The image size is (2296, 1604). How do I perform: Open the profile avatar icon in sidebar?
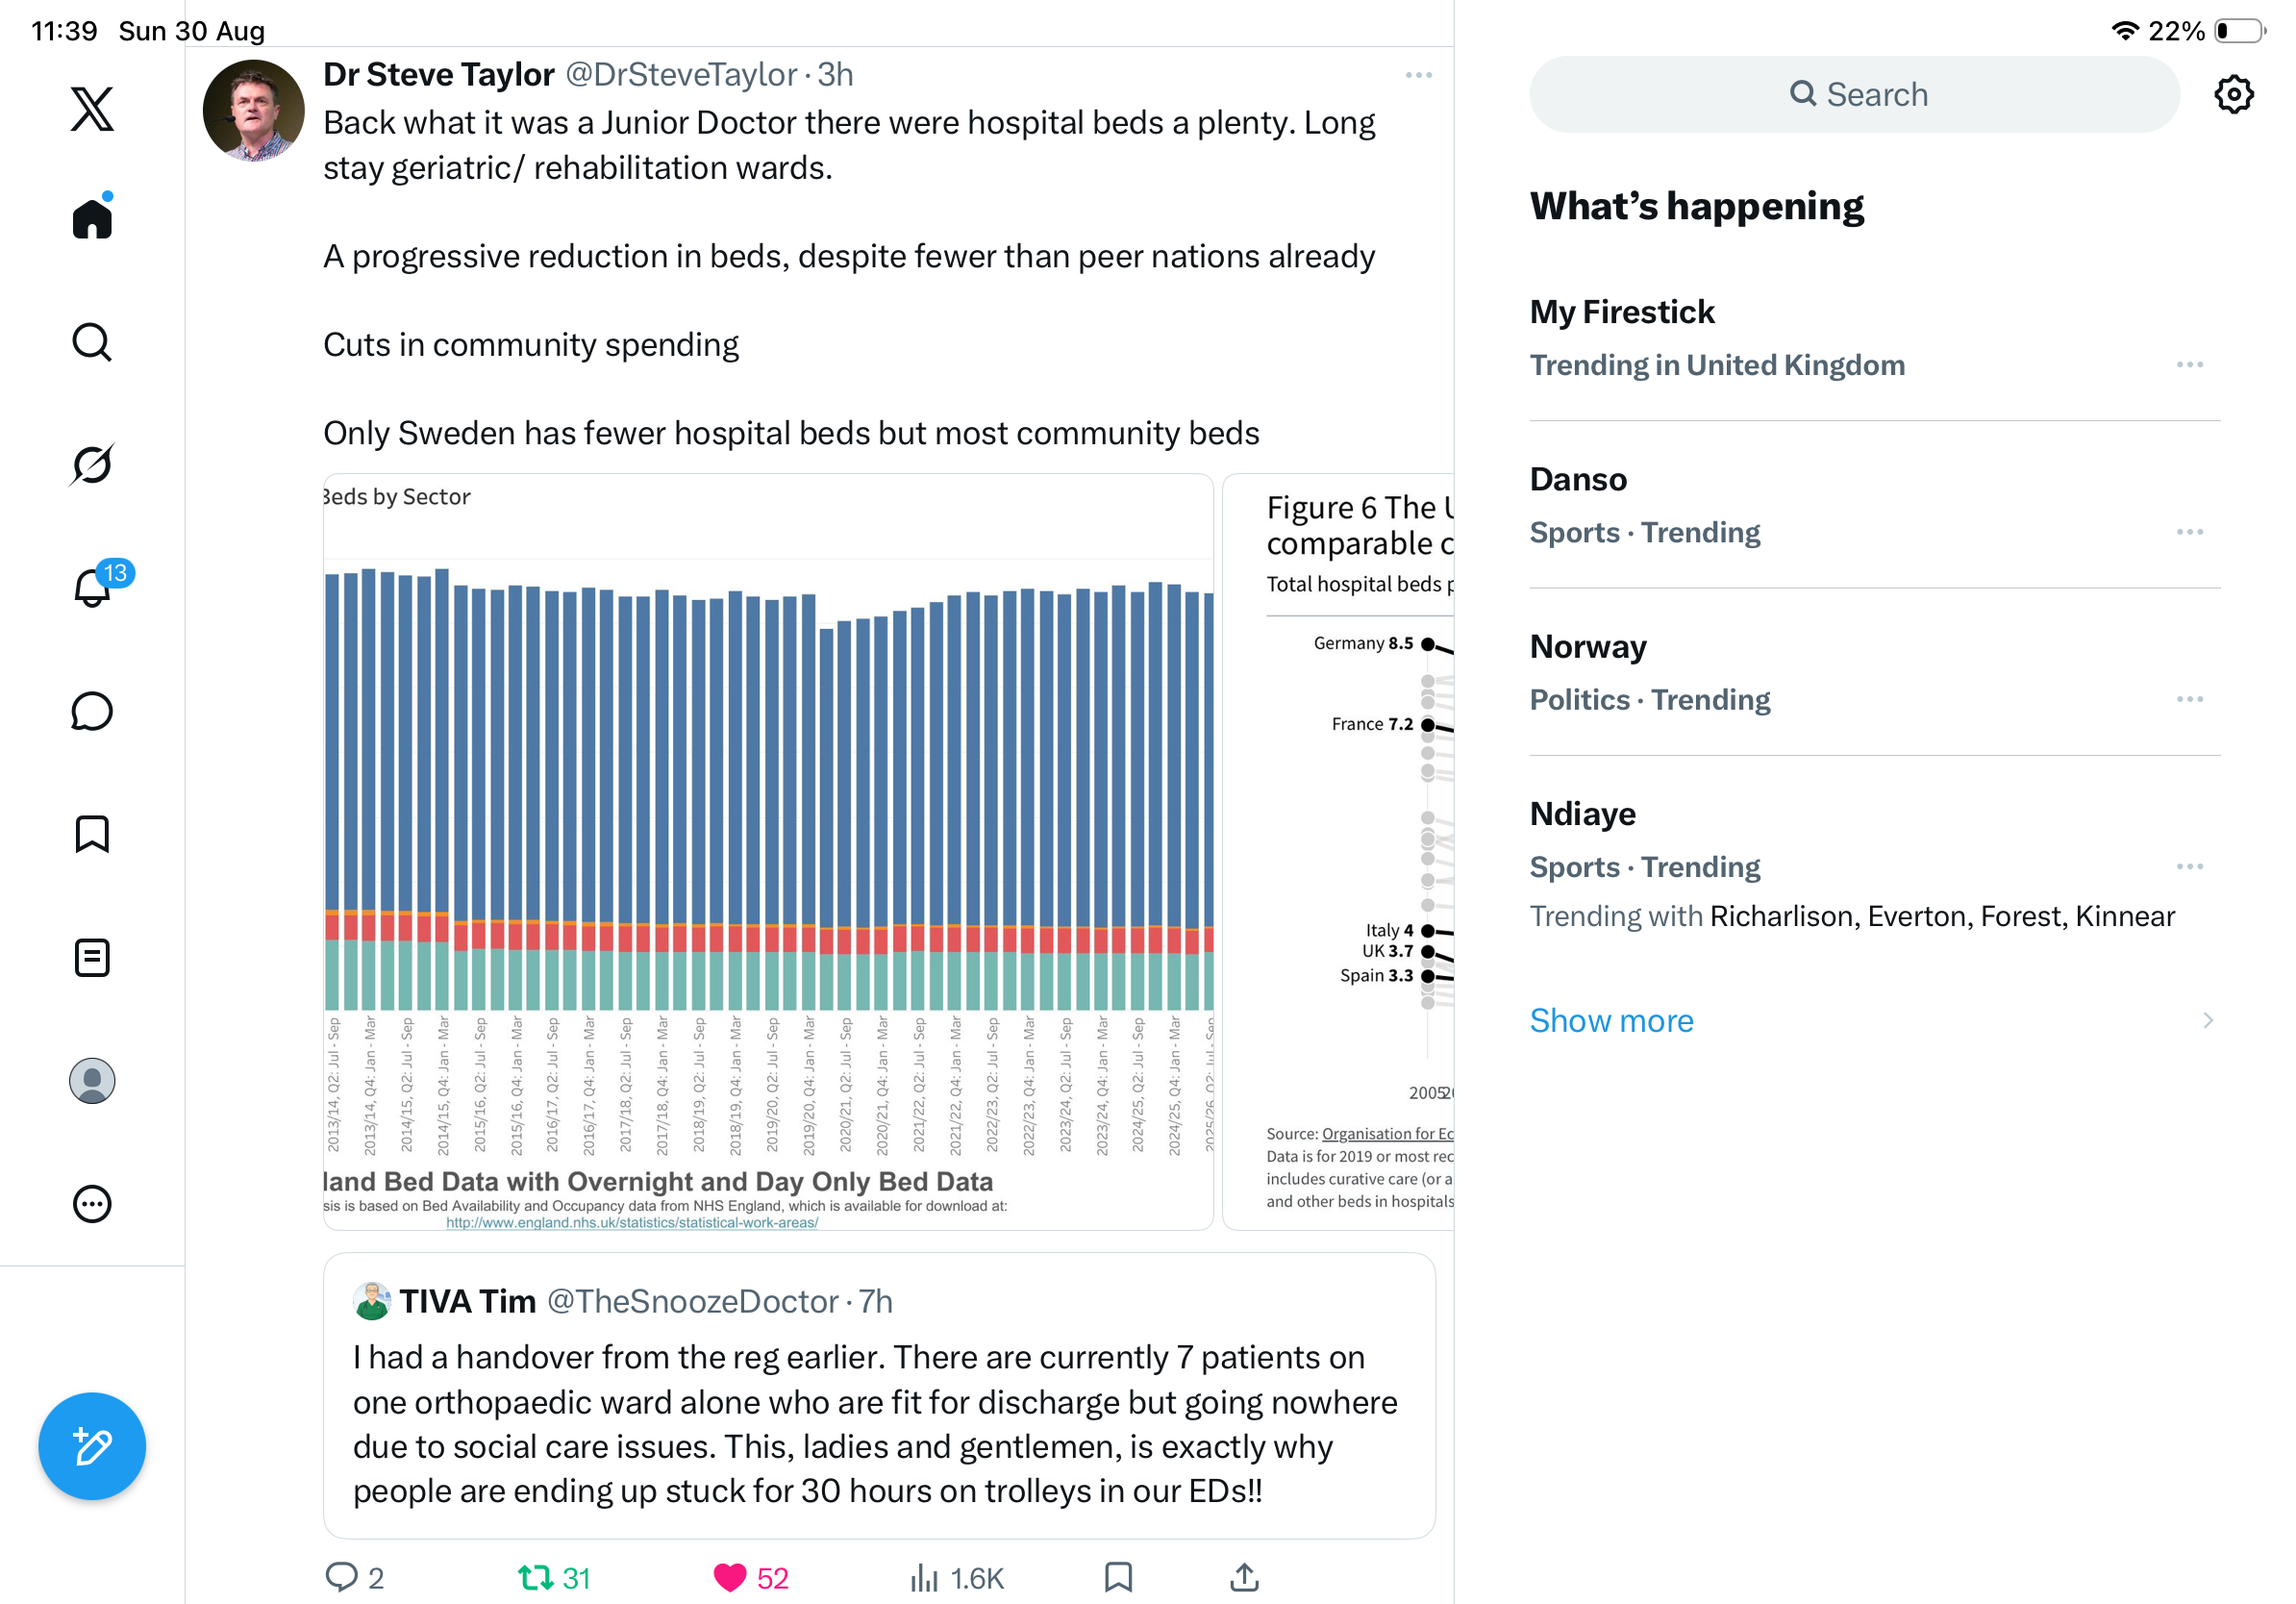click(92, 1081)
